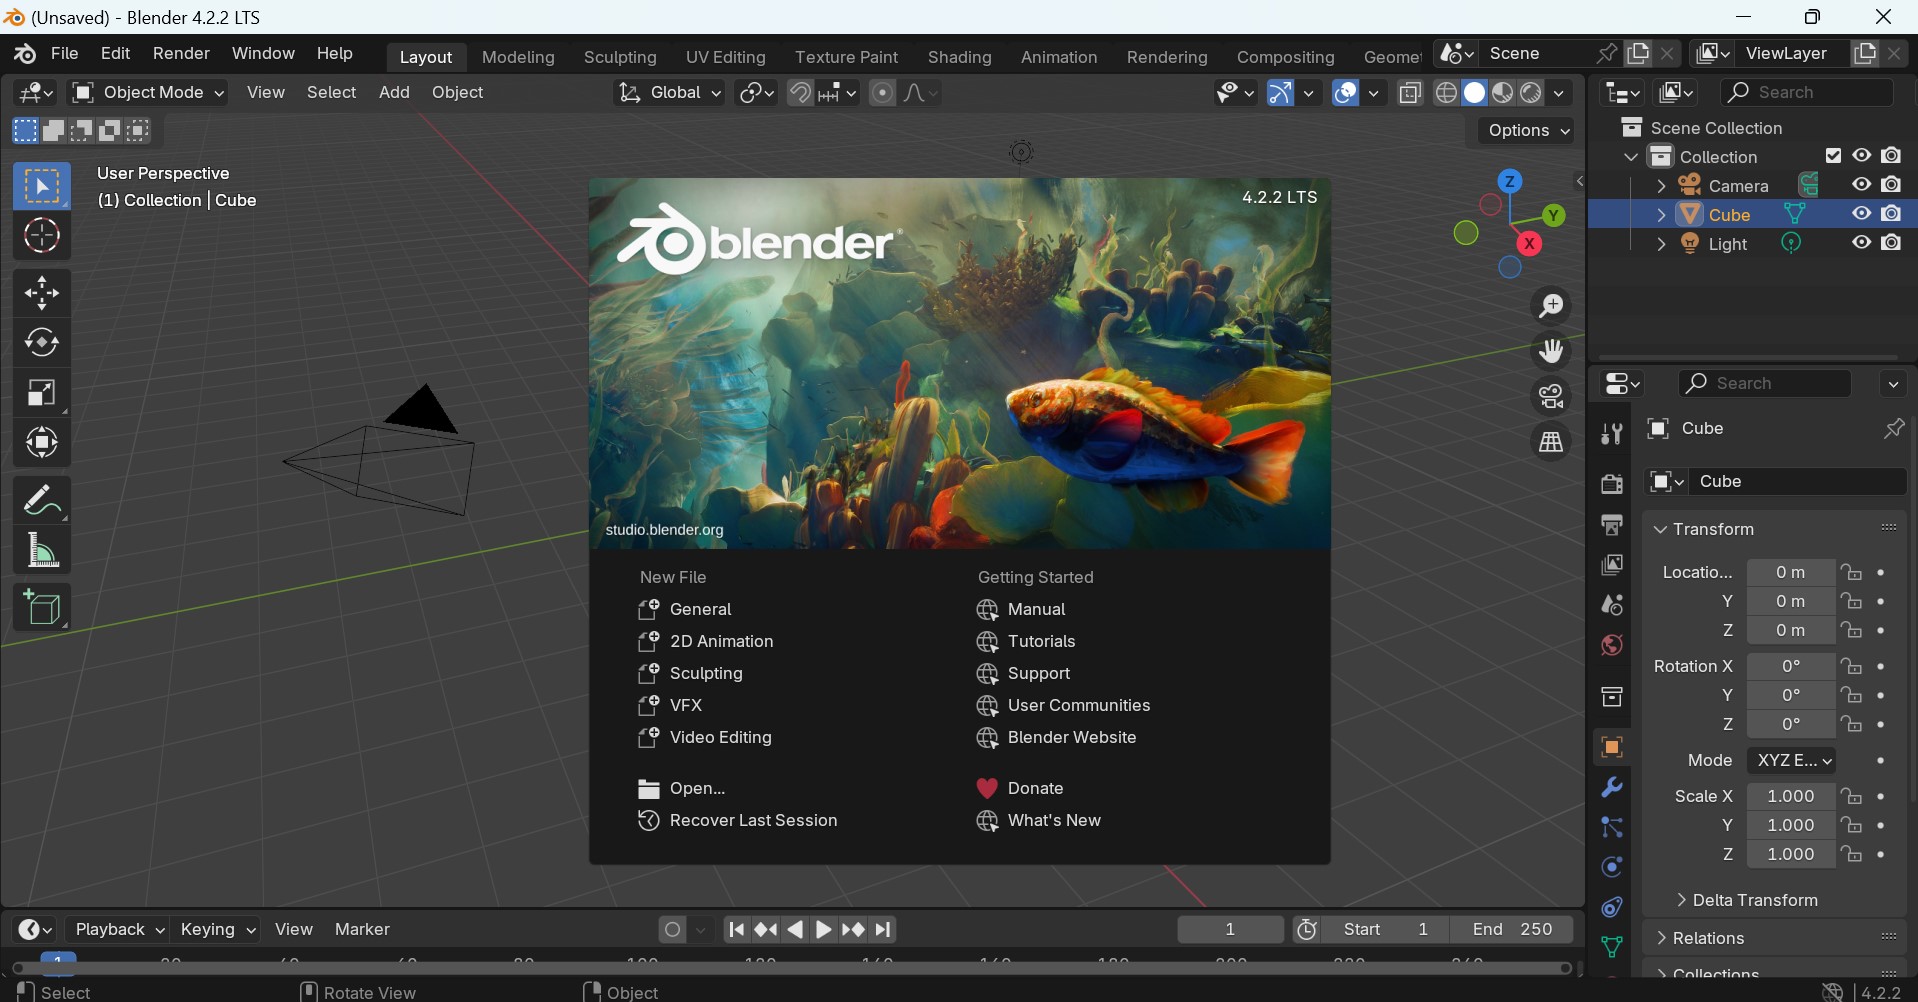Viewport: 1918px width, 1002px height.
Task: Switch perspective/orthographic with grid icon
Action: [1551, 442]
